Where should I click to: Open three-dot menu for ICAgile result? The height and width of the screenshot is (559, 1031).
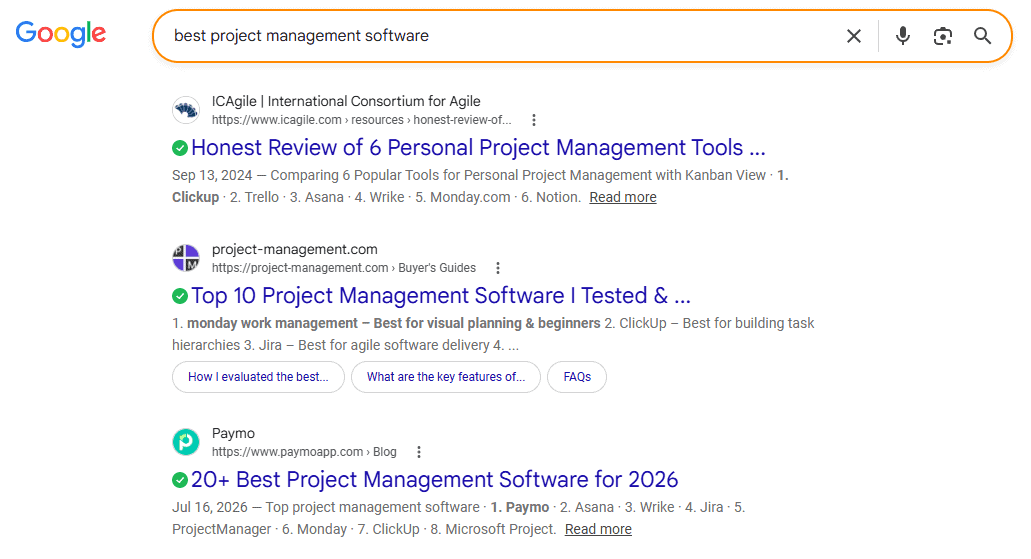[x=534, y=120]
